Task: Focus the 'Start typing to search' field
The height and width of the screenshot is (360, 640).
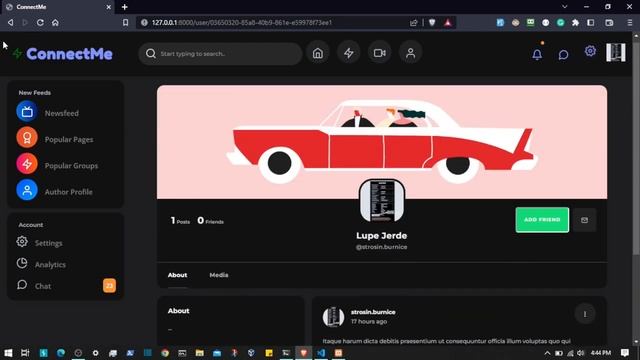Action: [220, 53]
